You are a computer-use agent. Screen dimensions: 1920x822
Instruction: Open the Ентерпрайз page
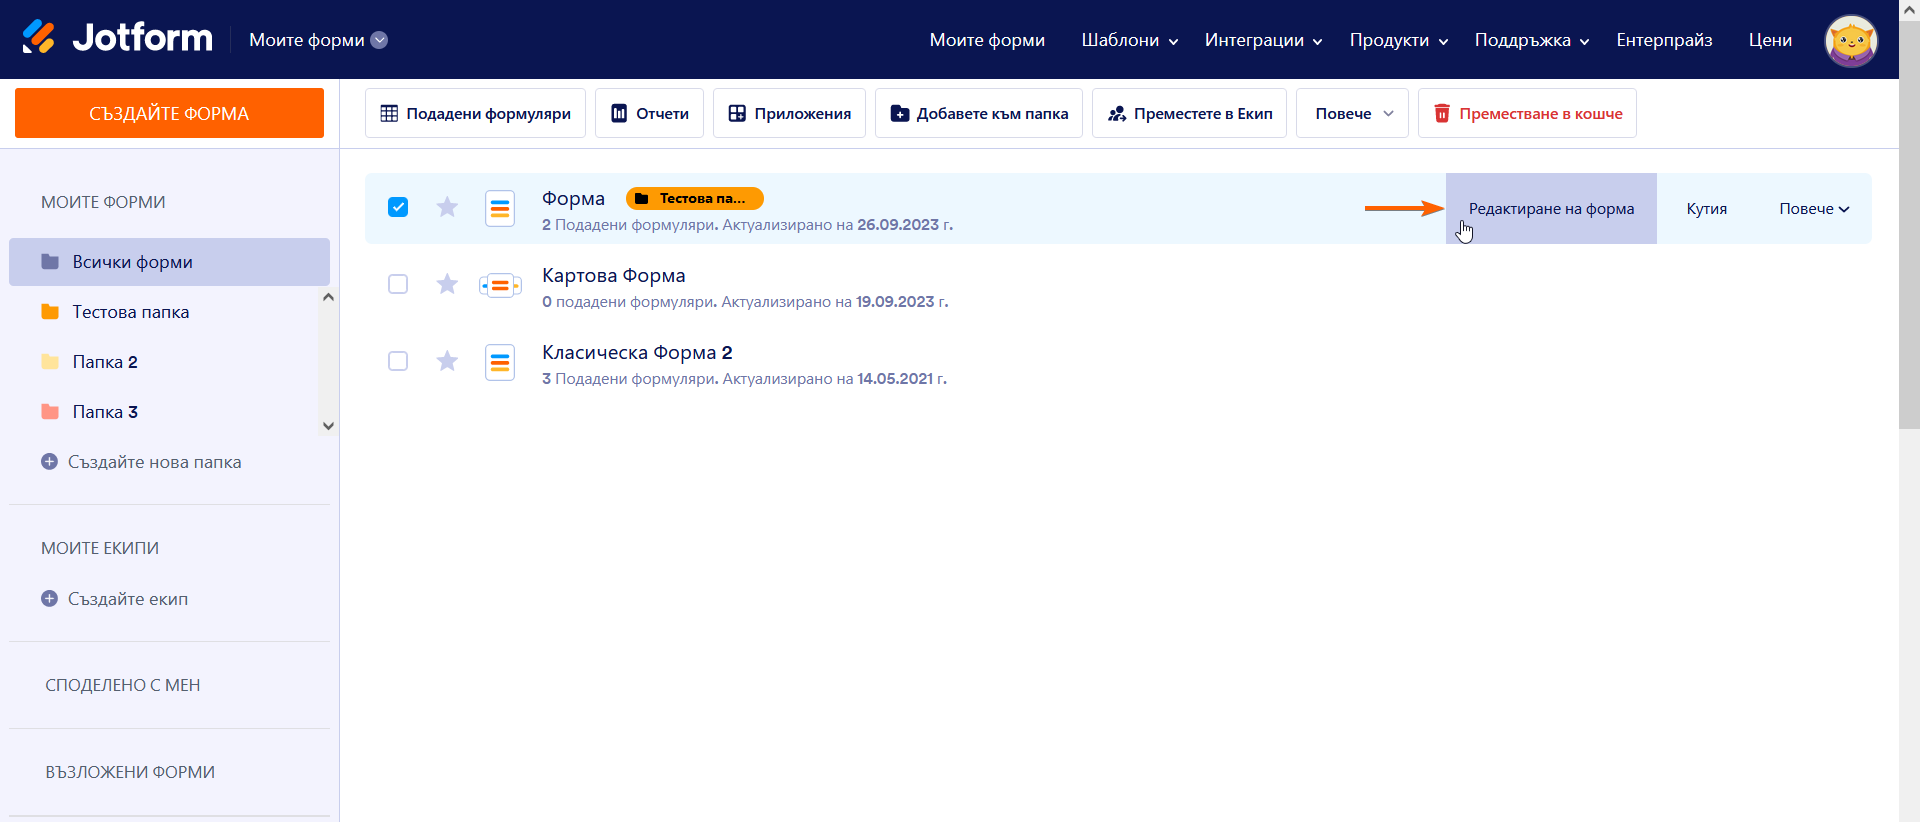(x=1664, y=40)
